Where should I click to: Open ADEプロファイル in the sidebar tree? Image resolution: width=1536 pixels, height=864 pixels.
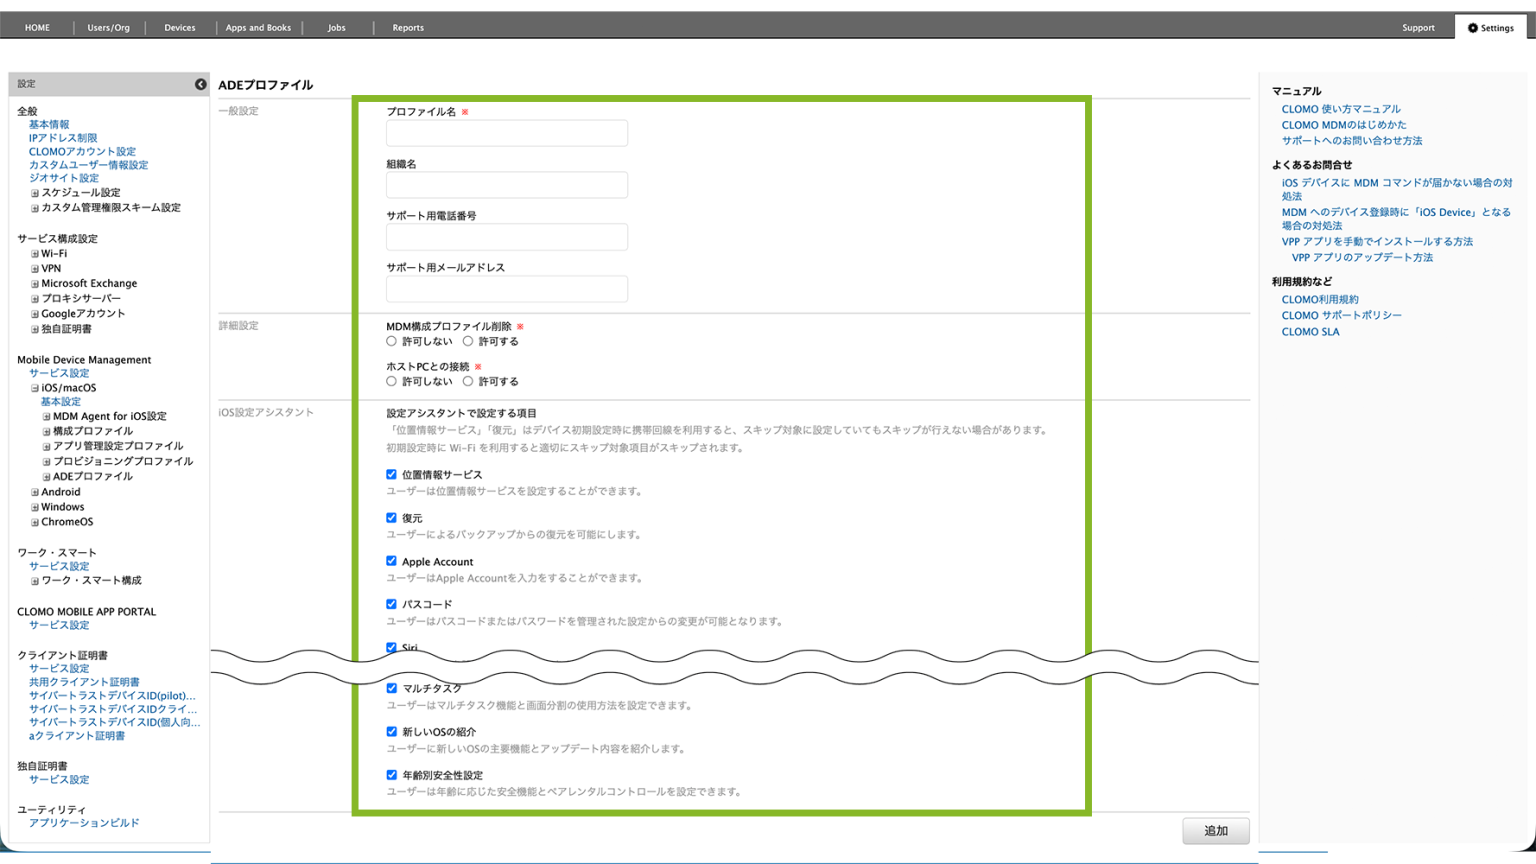pyautogui.click(x=92, y=476)
